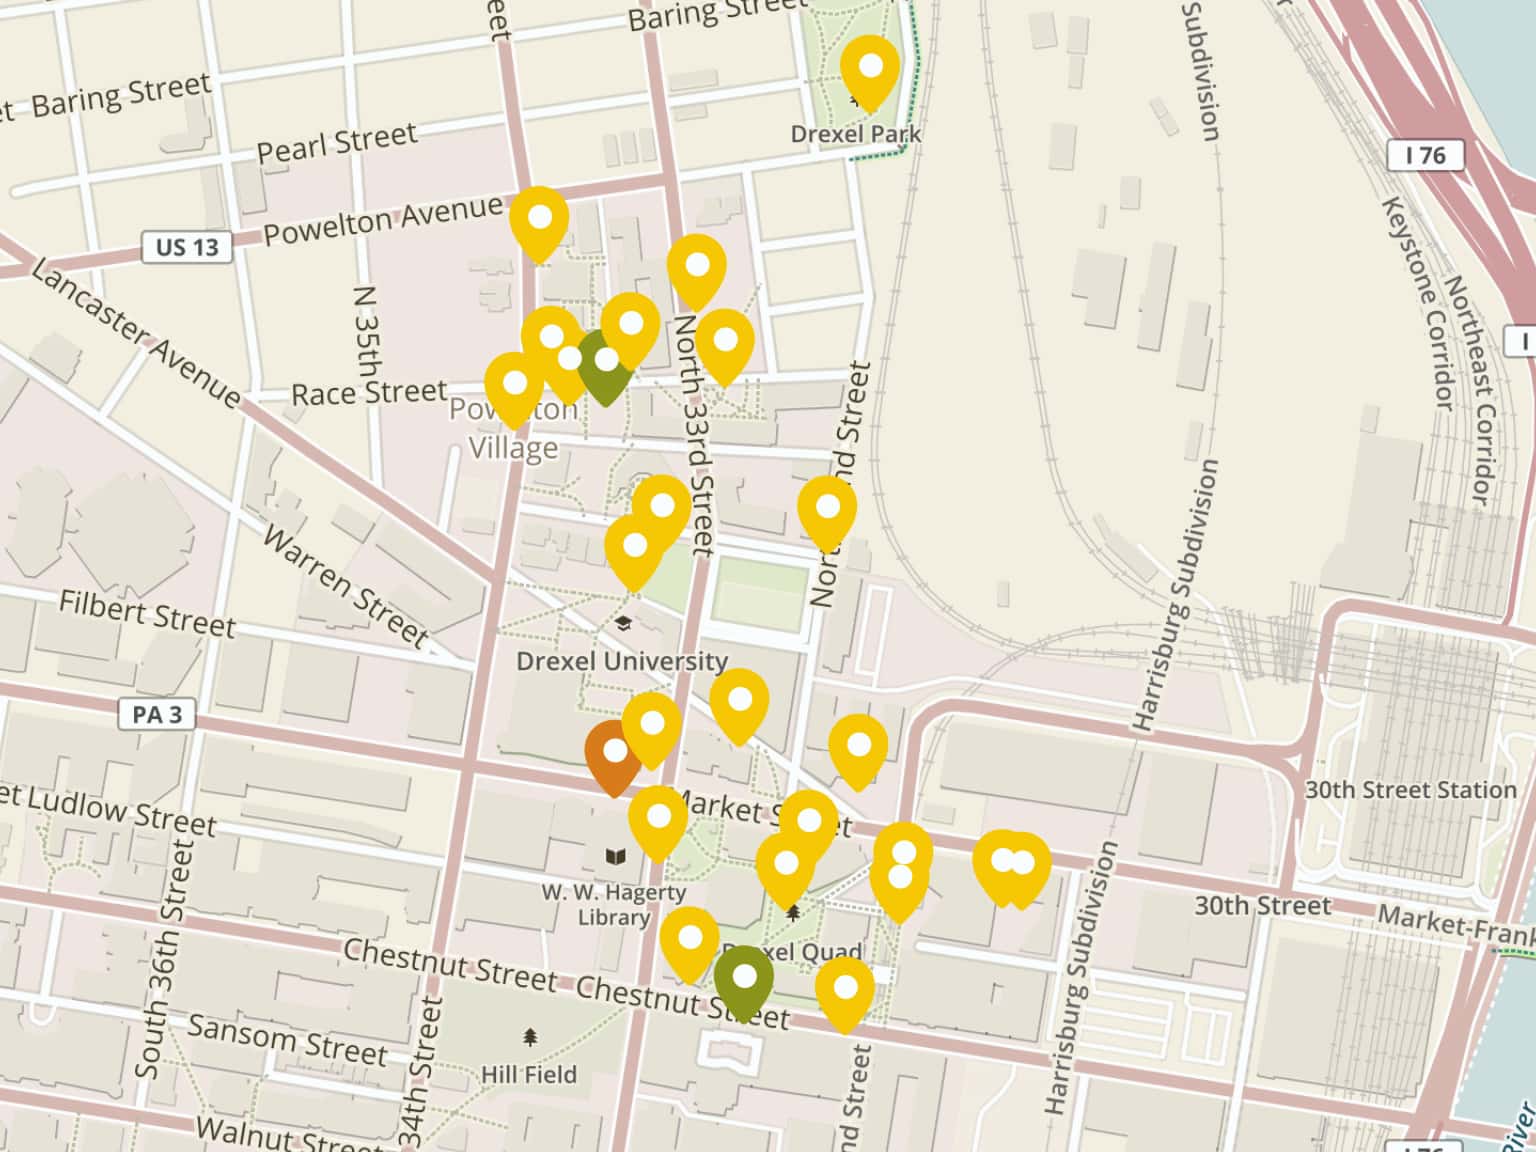
Task: Click the US 13 route shield
Action: pyautogui.click(x=187, y=247)
